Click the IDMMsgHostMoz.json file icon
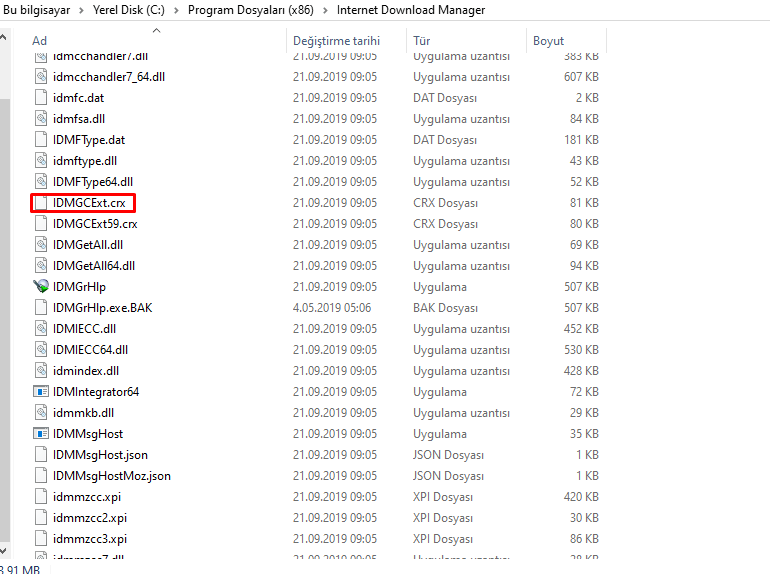This screenshot has width=770, height=574. [41, 476]
